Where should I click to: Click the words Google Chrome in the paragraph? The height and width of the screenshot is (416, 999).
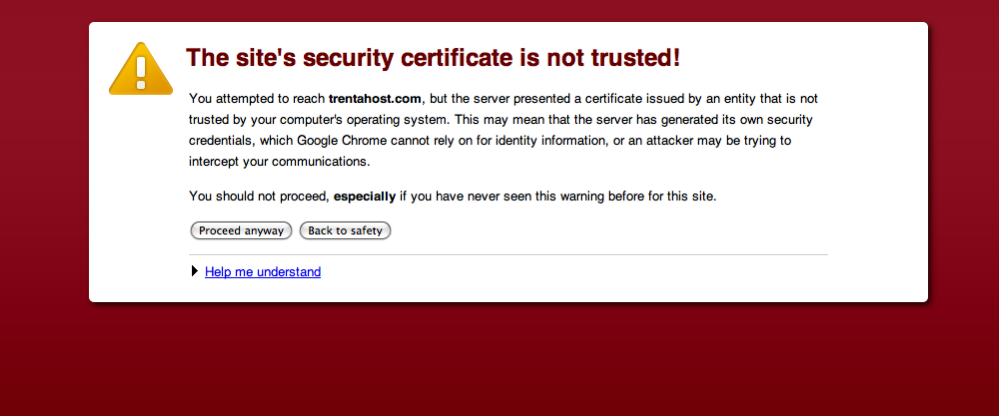pyautogui.click(x=341, y=141)
